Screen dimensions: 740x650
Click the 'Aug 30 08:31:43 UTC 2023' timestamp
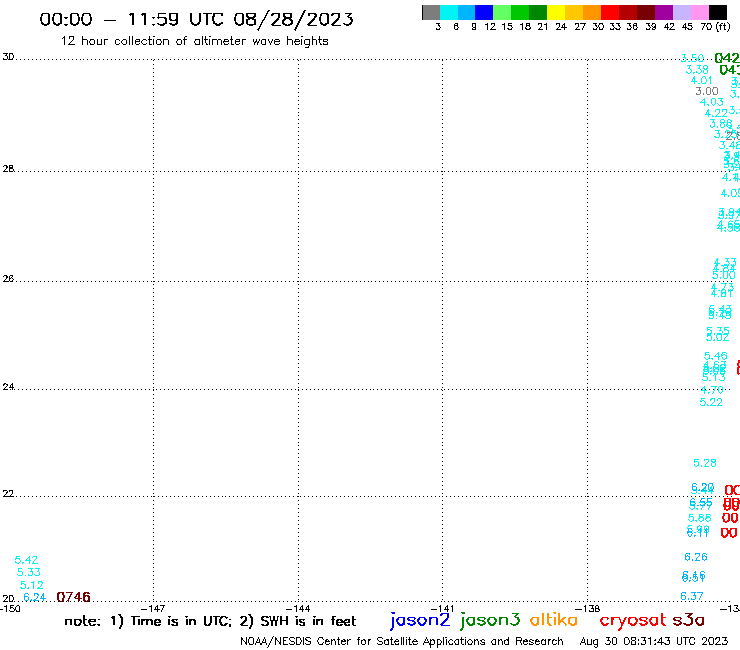click(654, 641)
